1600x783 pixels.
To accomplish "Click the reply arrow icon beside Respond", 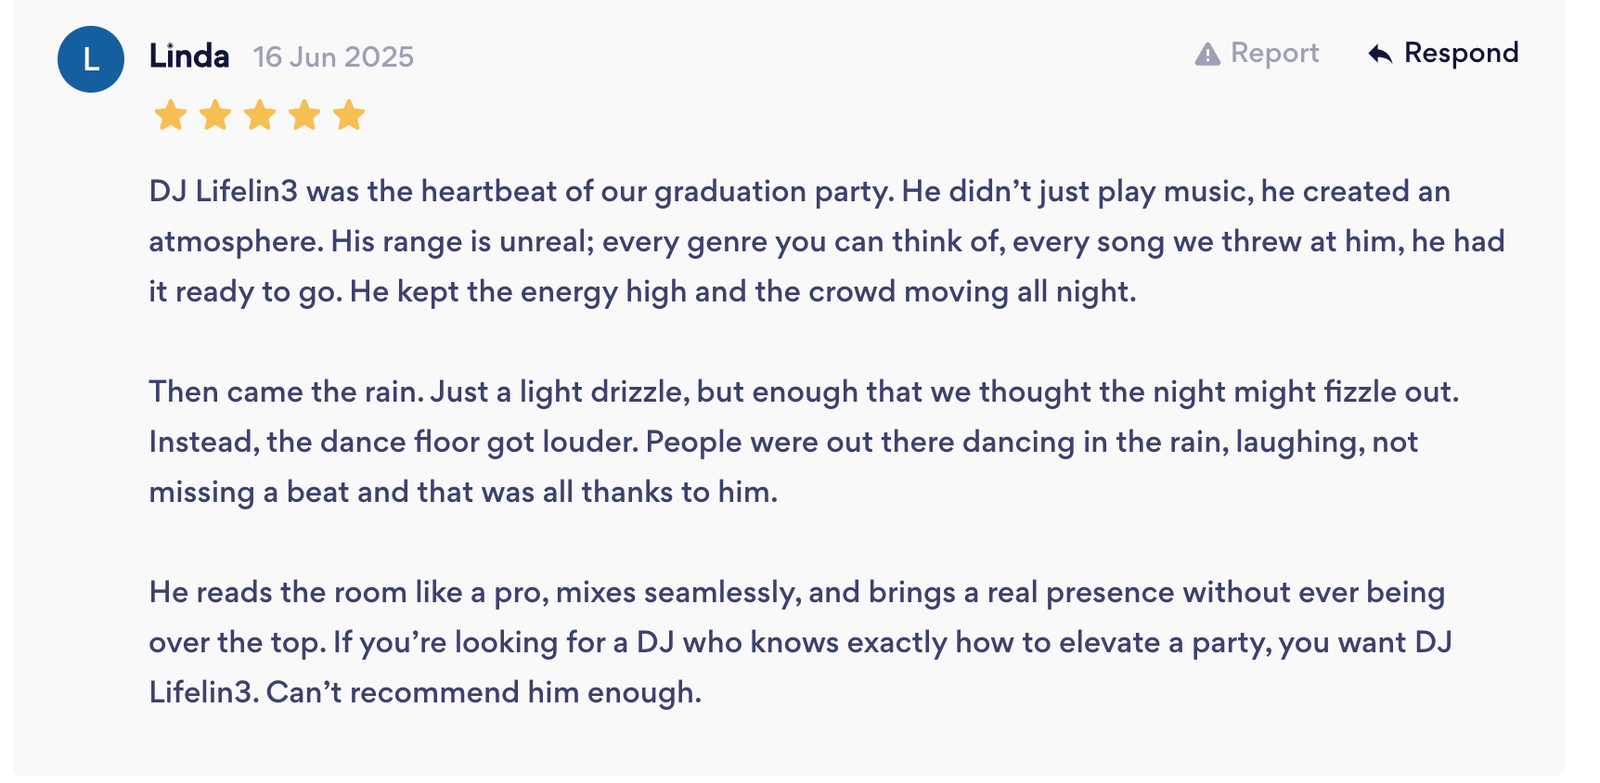I will (1380, 54).
